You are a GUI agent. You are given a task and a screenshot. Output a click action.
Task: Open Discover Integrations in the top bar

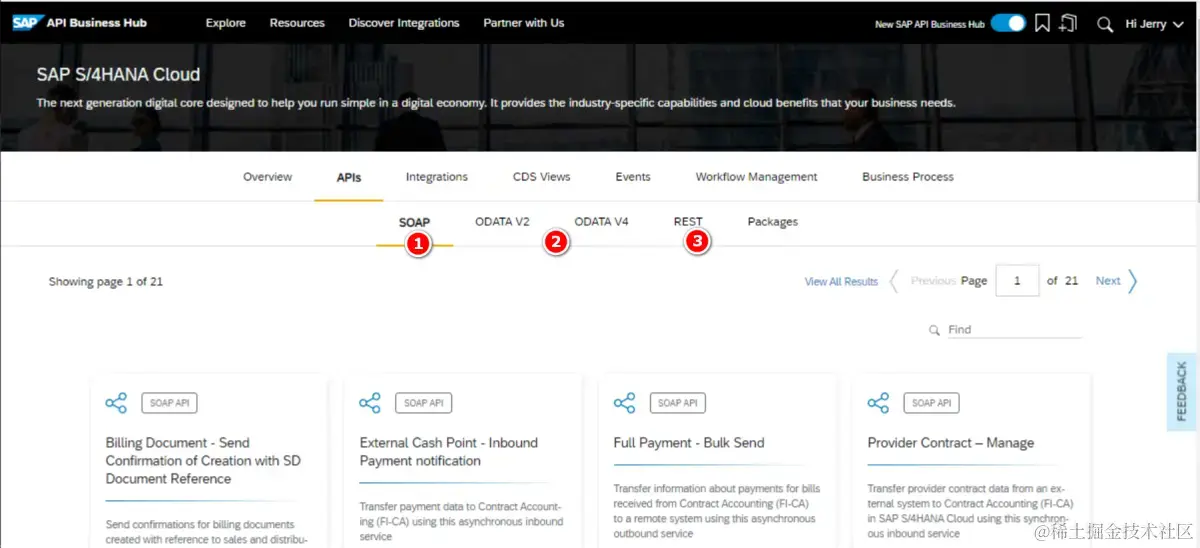tap(404, 23)
